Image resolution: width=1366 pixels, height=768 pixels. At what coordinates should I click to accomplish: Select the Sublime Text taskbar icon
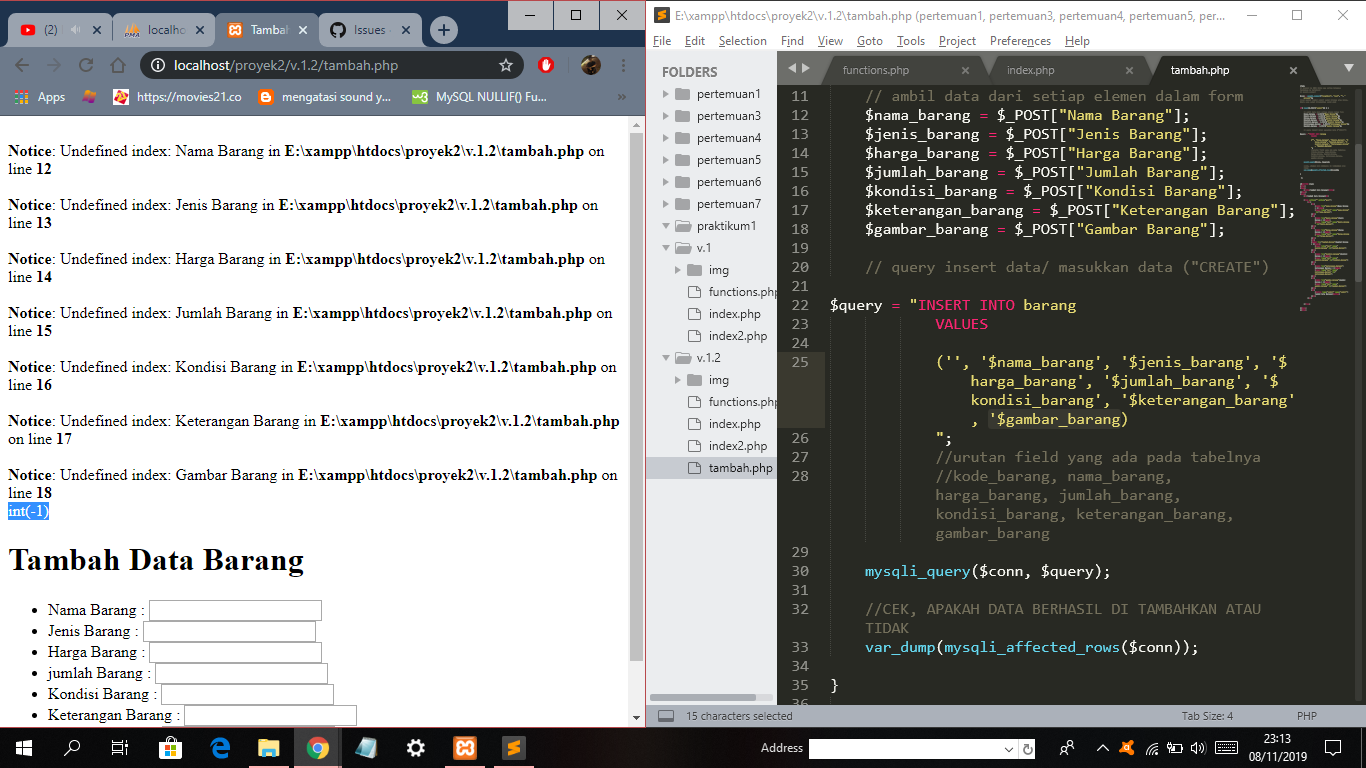coord(516,748)
